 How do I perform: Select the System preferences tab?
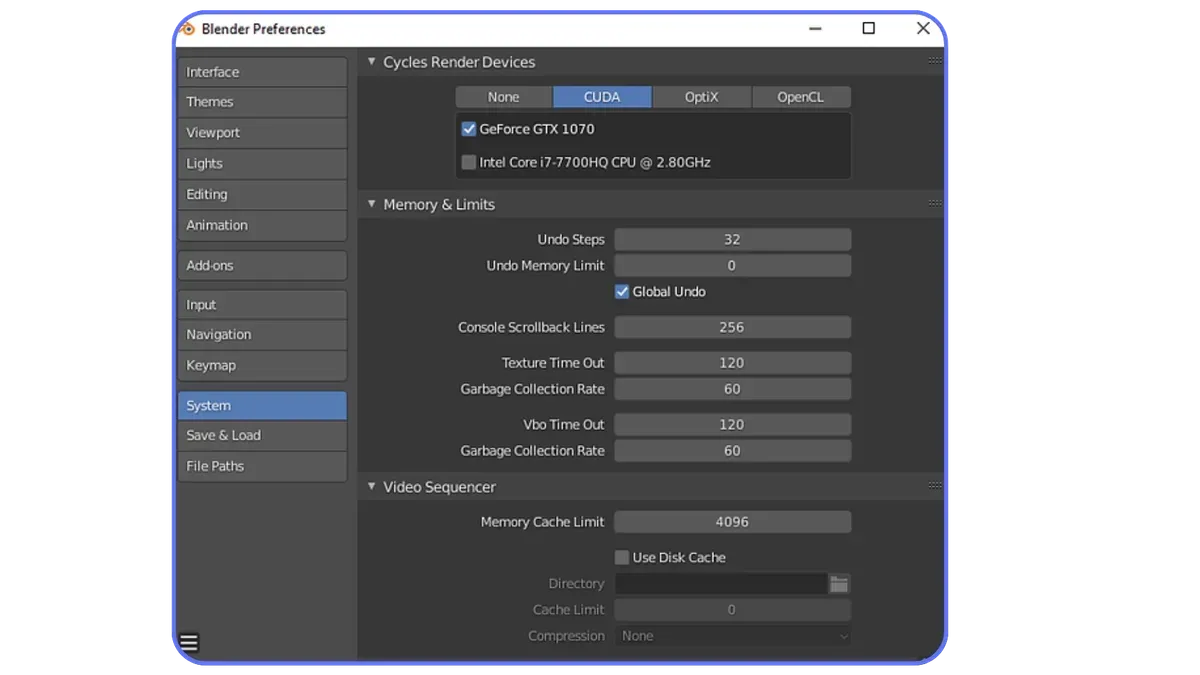point(262,406)
